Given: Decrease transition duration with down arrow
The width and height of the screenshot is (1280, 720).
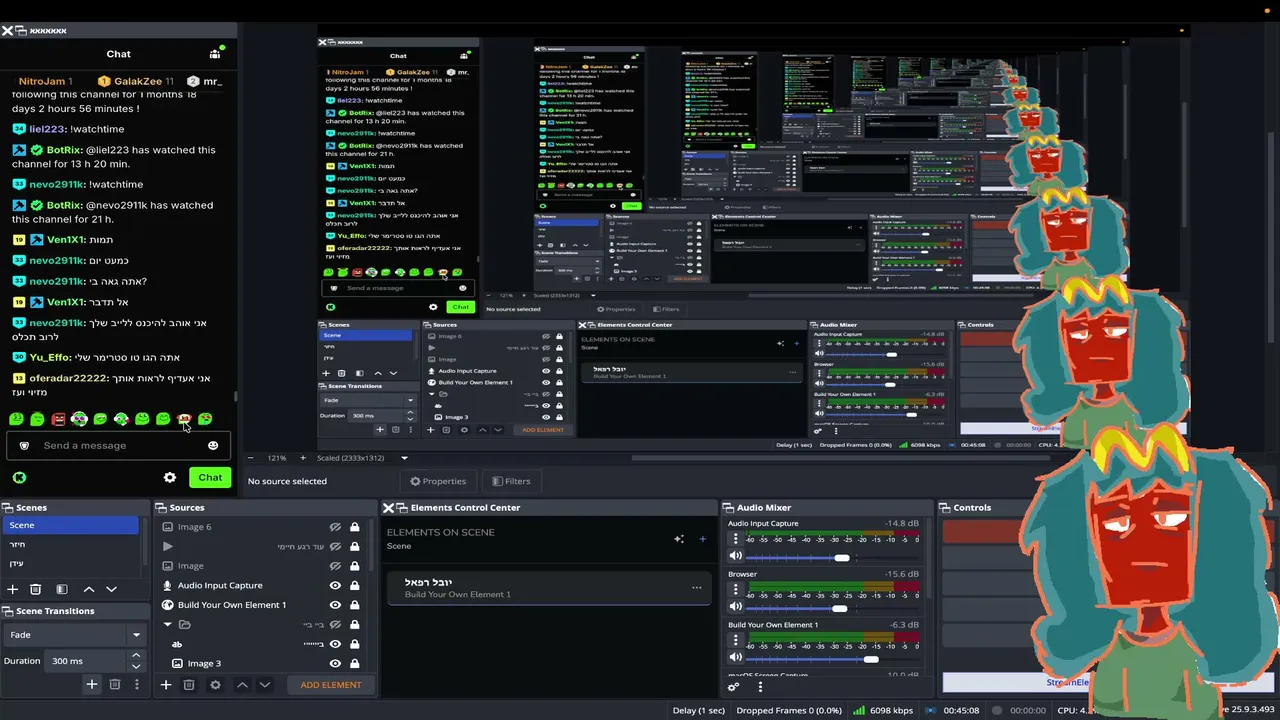Looking at the screenshot, I should [136, 666].
